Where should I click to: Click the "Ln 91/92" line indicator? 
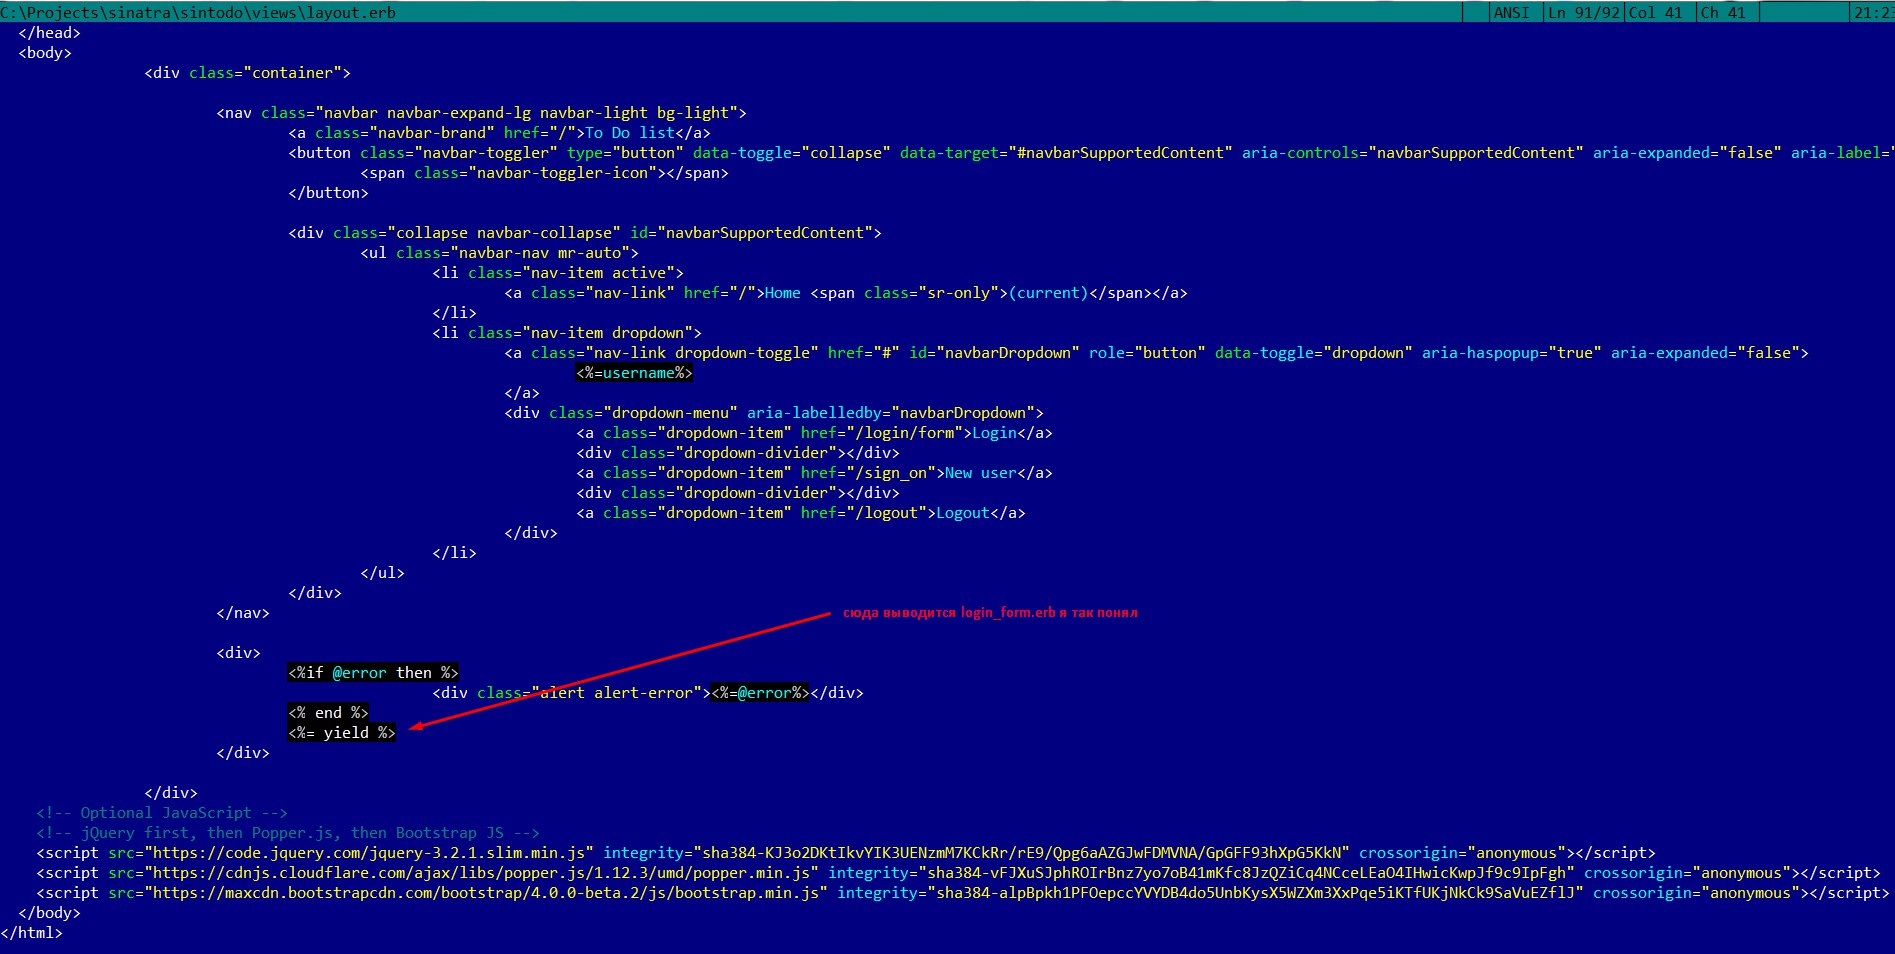pos(1584,12)
